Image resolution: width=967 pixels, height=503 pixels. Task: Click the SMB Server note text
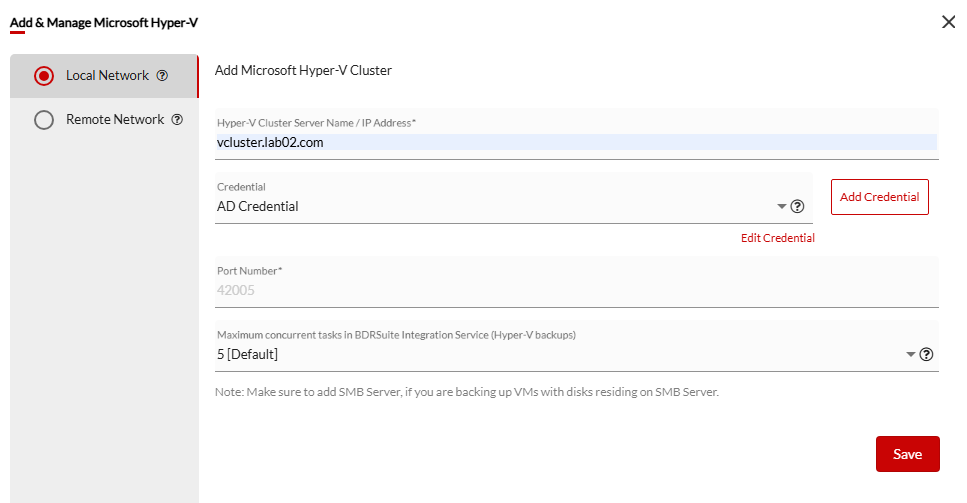pyautogui.click(x=466, y=392)
